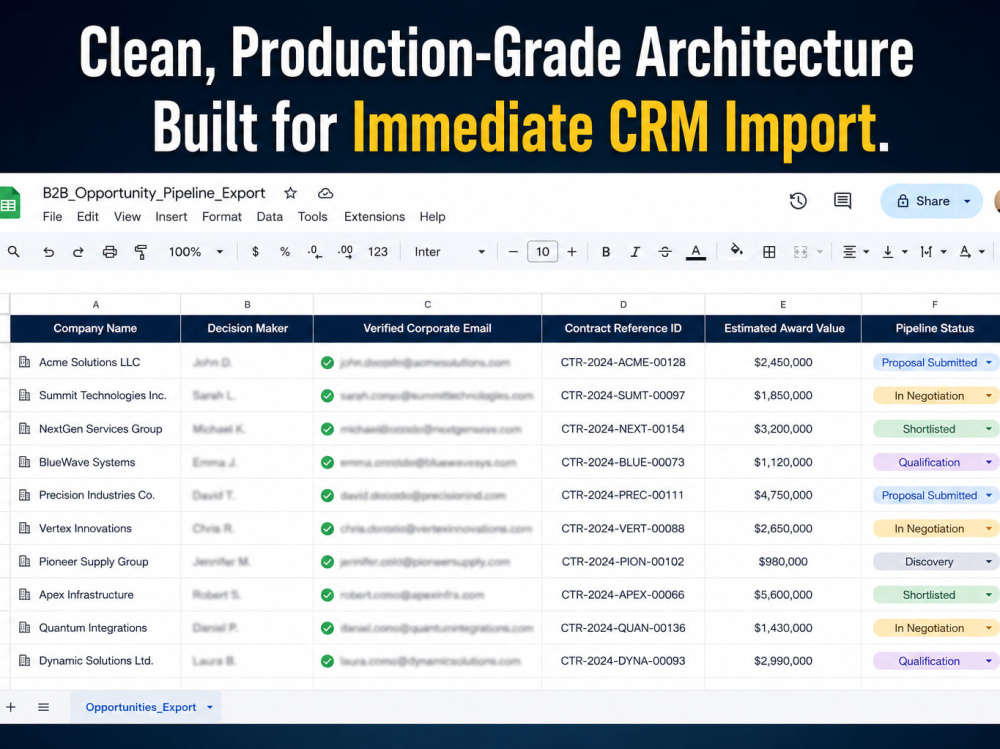
Task: Select the Quantum Integrations cell
Action: 93,628
